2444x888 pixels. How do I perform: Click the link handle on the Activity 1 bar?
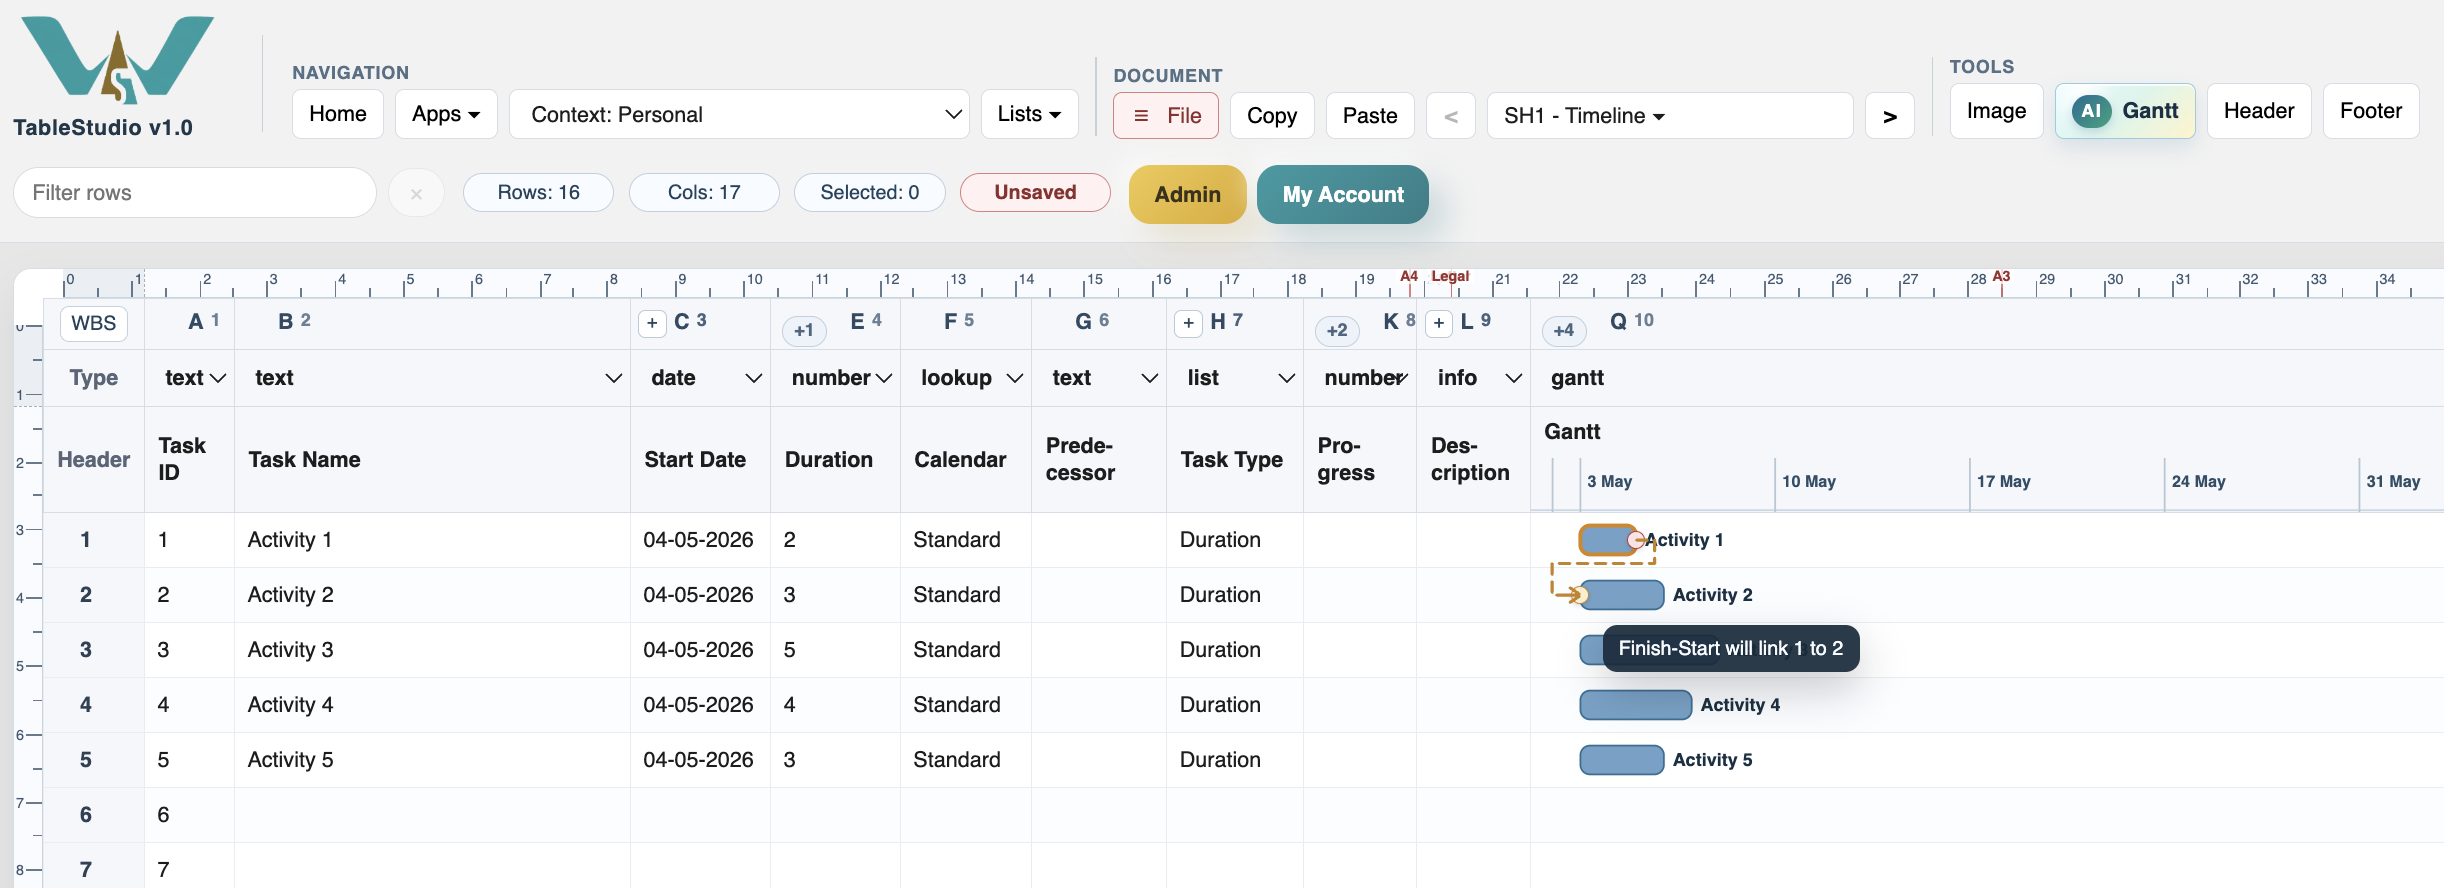tap(1636, 540)
